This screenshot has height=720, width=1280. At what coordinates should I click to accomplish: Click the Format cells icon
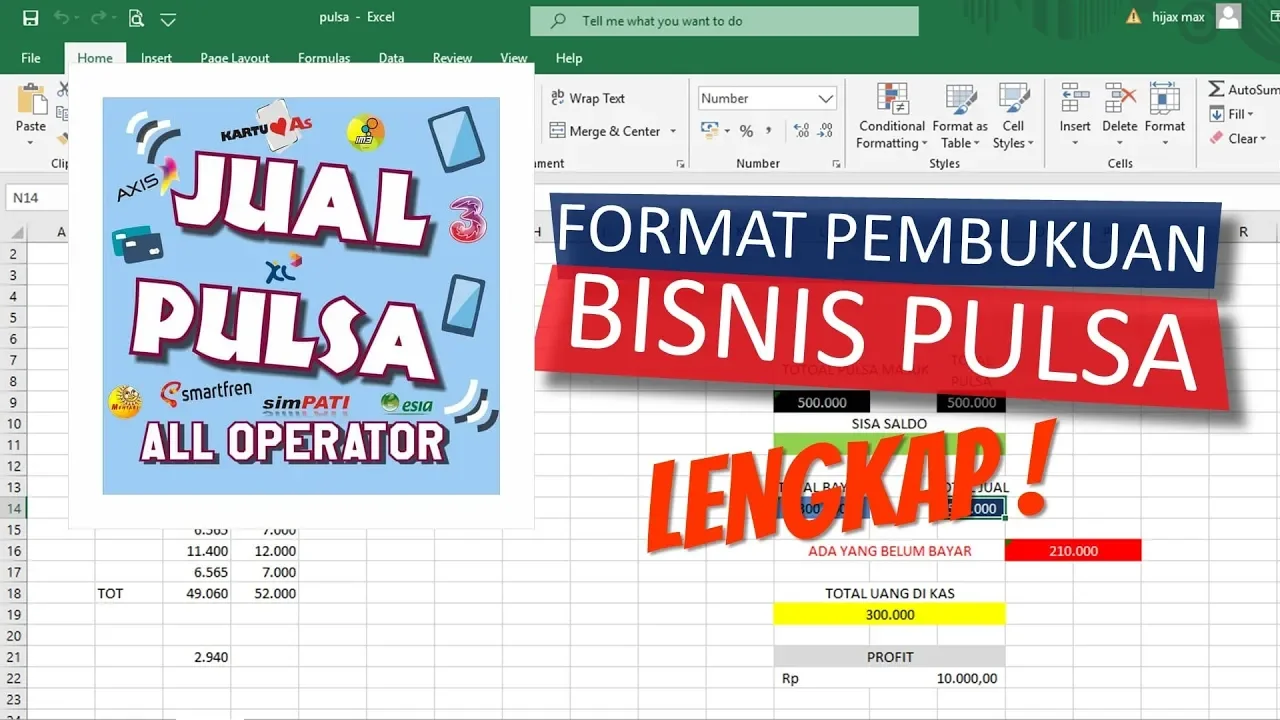click(x=1165, y=99)
